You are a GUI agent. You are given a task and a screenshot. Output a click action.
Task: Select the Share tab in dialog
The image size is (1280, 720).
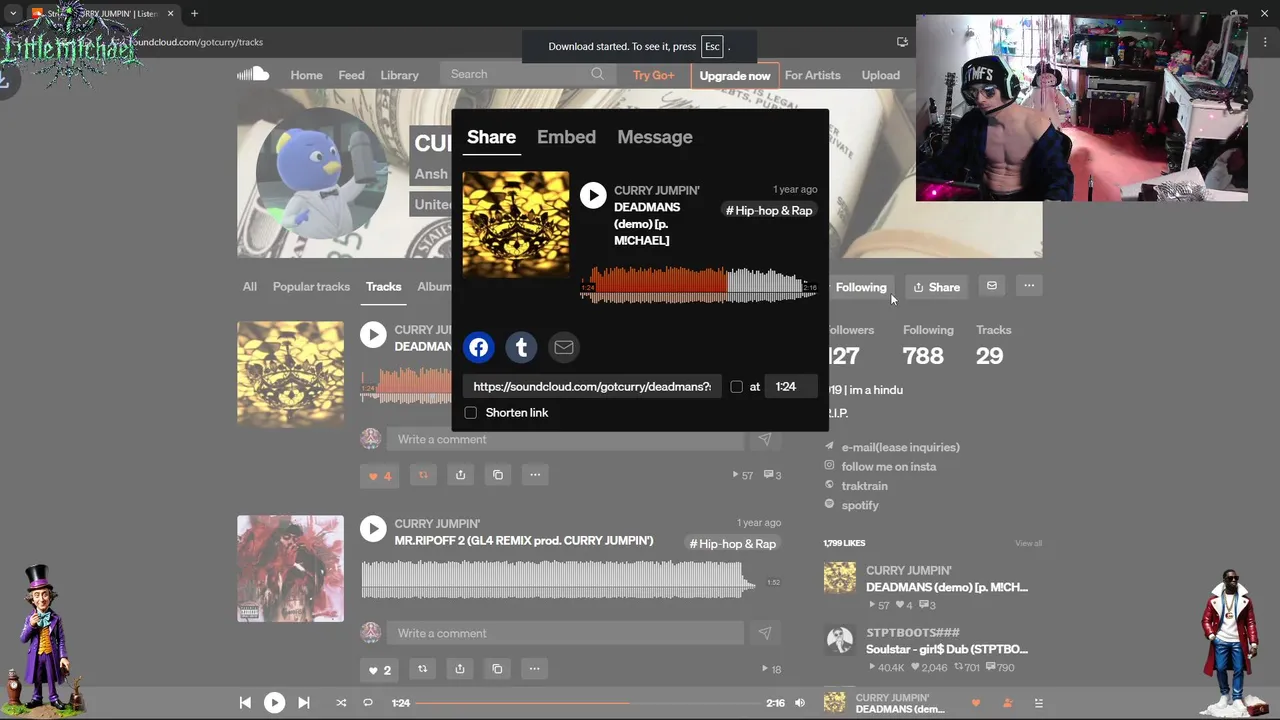coord(491,137)
